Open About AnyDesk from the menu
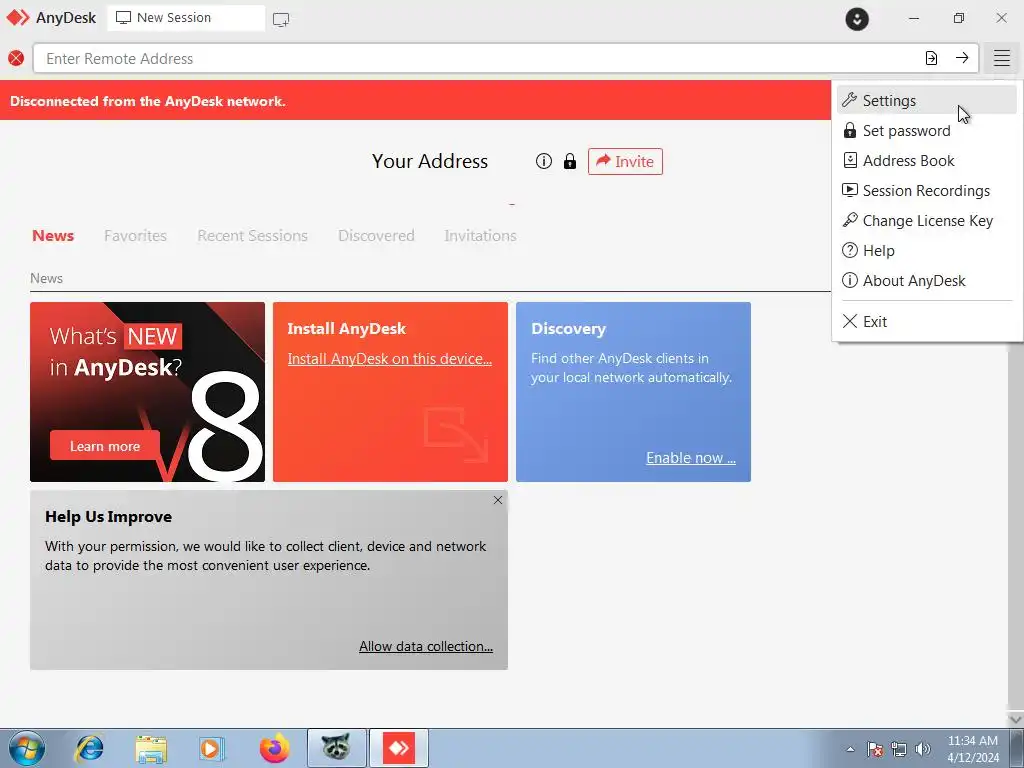This screenshot has height=768, width=1024. click(x=927, y=281)
